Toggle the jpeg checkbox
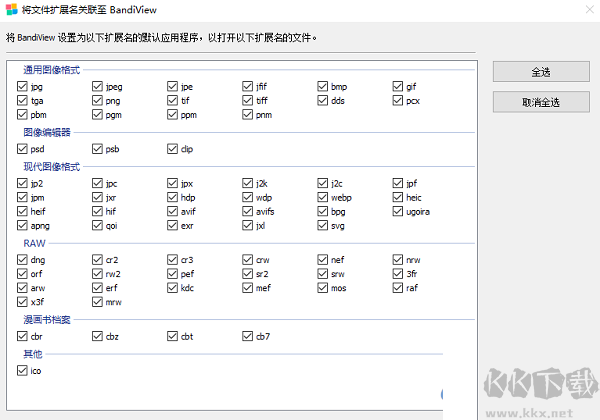Viewport: 600px width, 420px height. tap(97, 86)
